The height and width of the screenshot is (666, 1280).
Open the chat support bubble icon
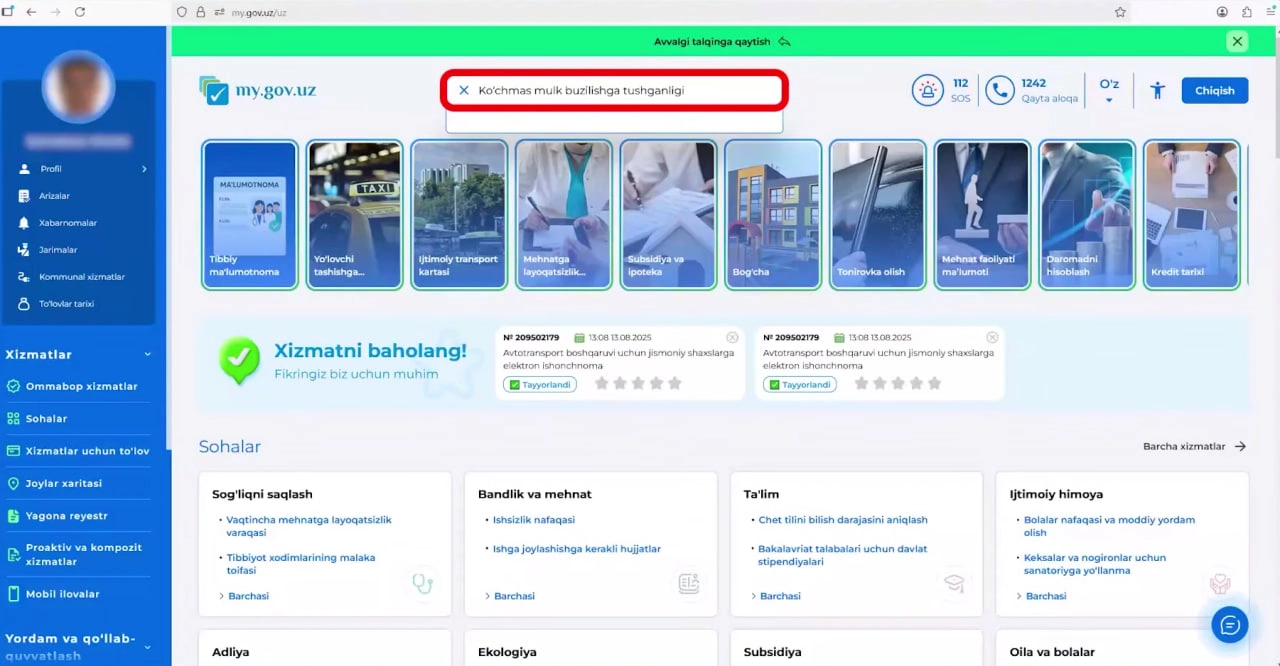[1229, 625]
